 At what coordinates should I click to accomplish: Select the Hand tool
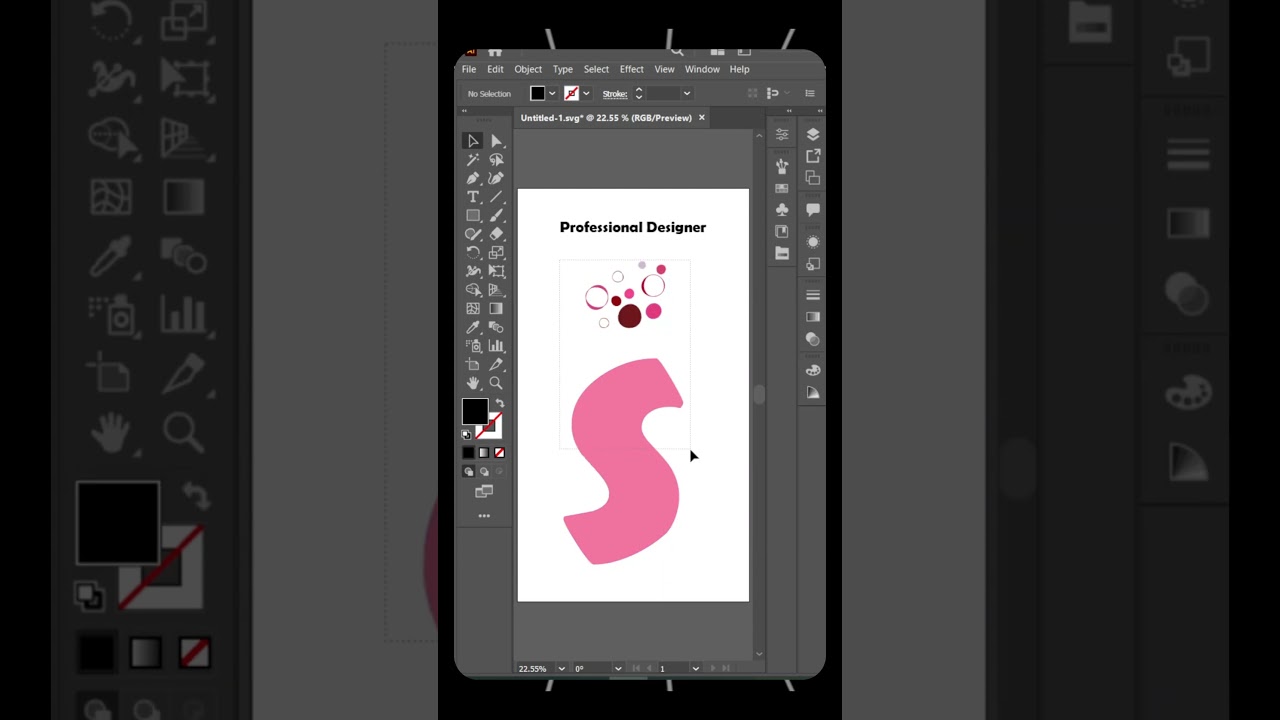pyautogui.click(x=473, y=383)
